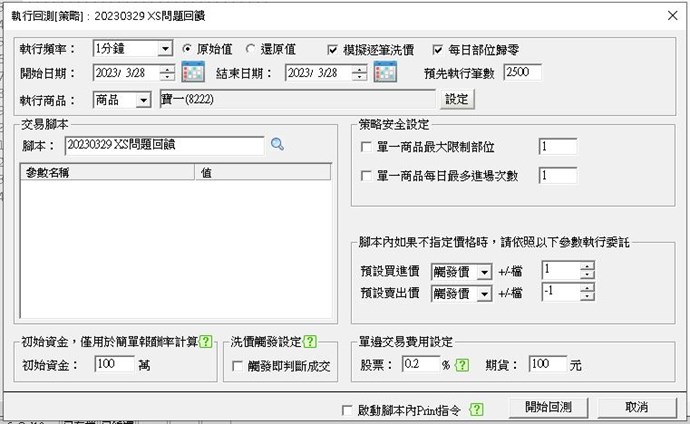Click the 結束日期 date spinner arrows
This screenshot has height=424, width=690.
[360, 73]
